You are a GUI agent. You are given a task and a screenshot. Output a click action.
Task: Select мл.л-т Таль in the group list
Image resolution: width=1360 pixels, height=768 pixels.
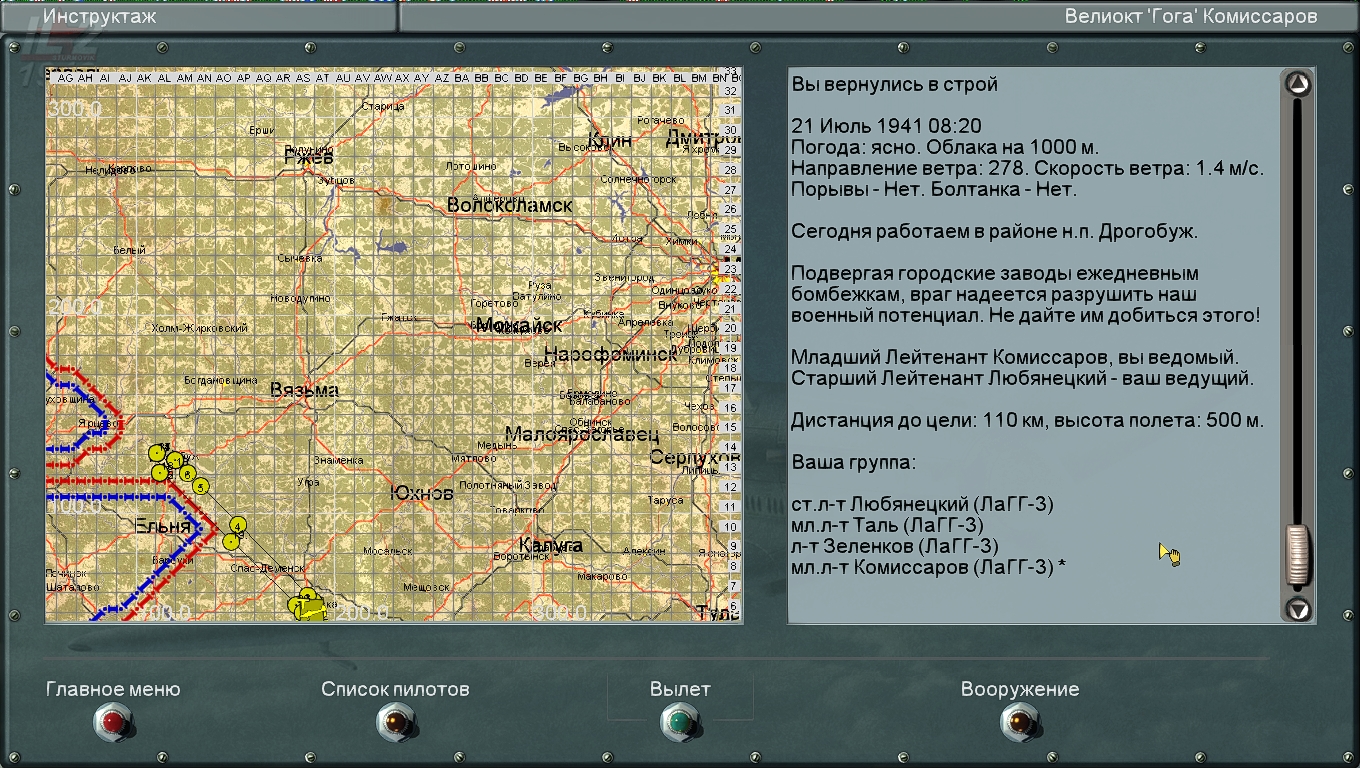coord(887,525)
